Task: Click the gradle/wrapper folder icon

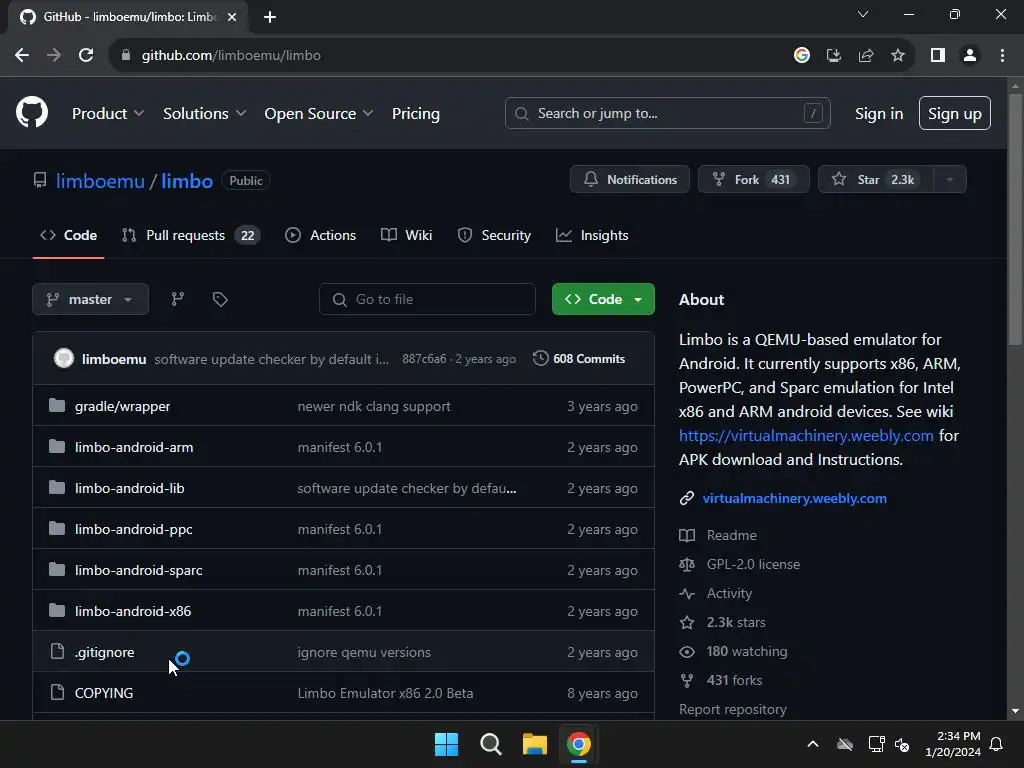Action: tap(57, 406)
